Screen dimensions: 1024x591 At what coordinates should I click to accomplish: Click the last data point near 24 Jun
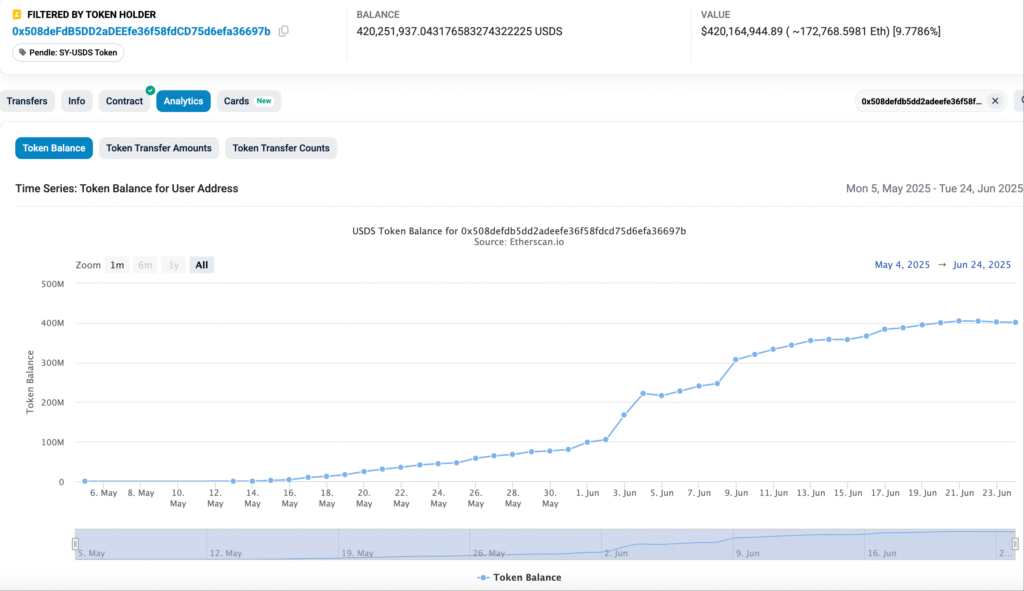(x=1016, y=323)
